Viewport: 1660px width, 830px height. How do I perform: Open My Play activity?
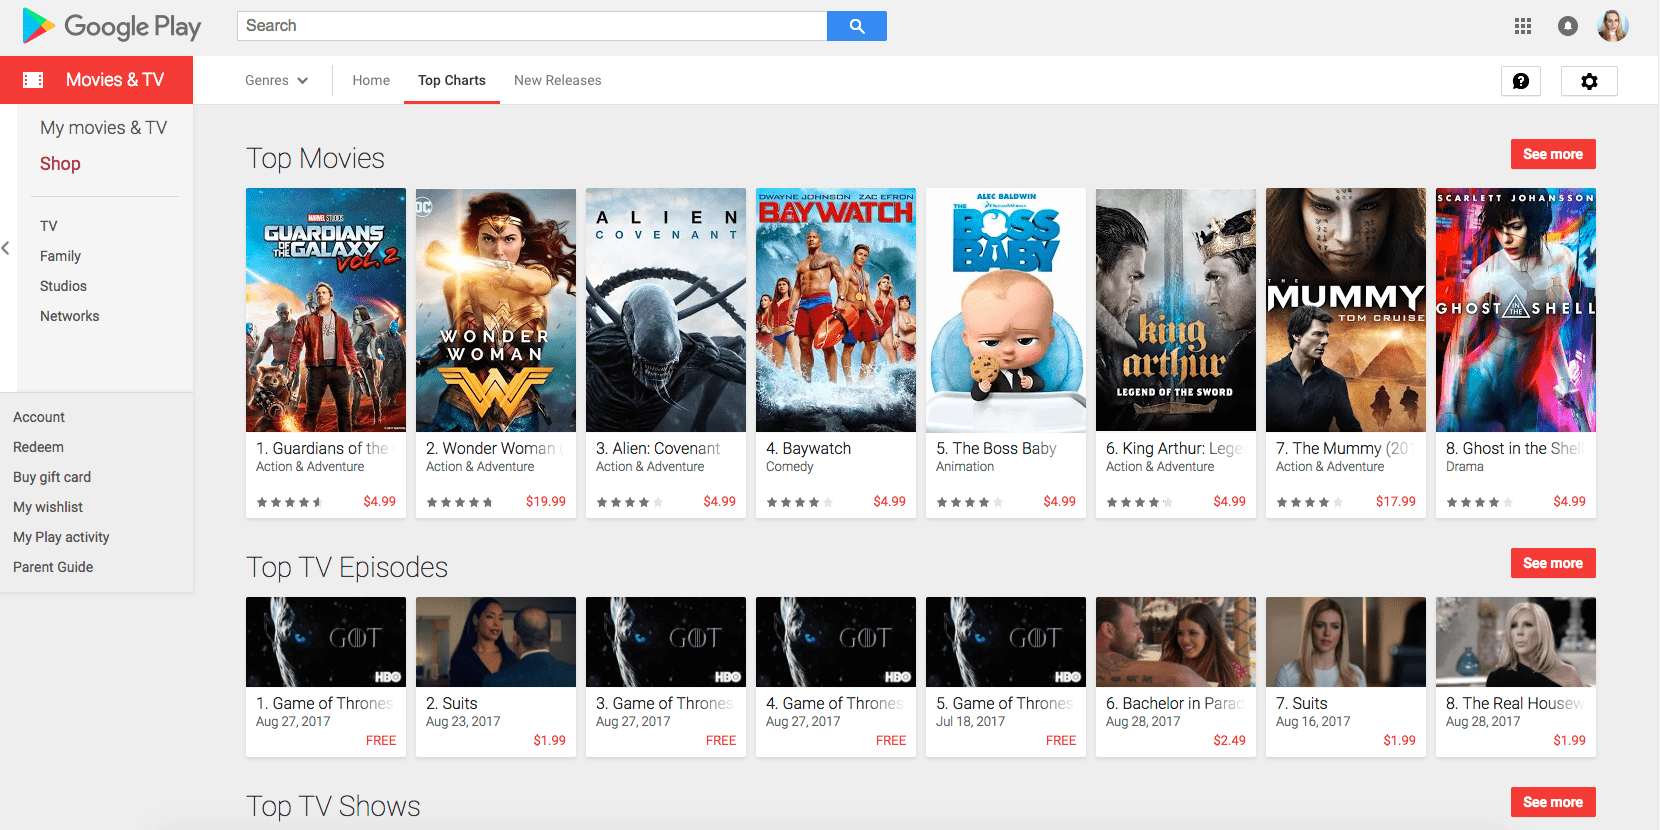tap(61, 537)
